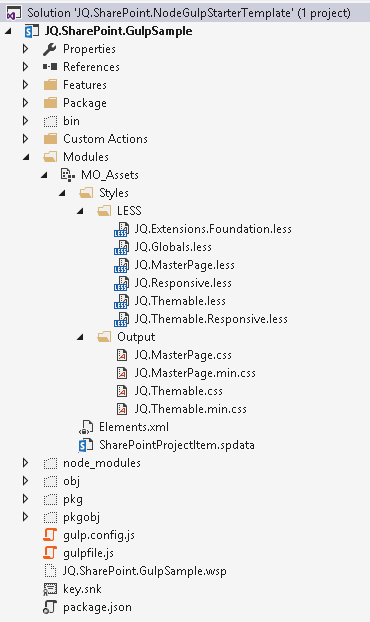Image resolution: width=370 pixels, height=622 pixels.
Task: Expand the Features folder
Action: click(x=26, y=85)
